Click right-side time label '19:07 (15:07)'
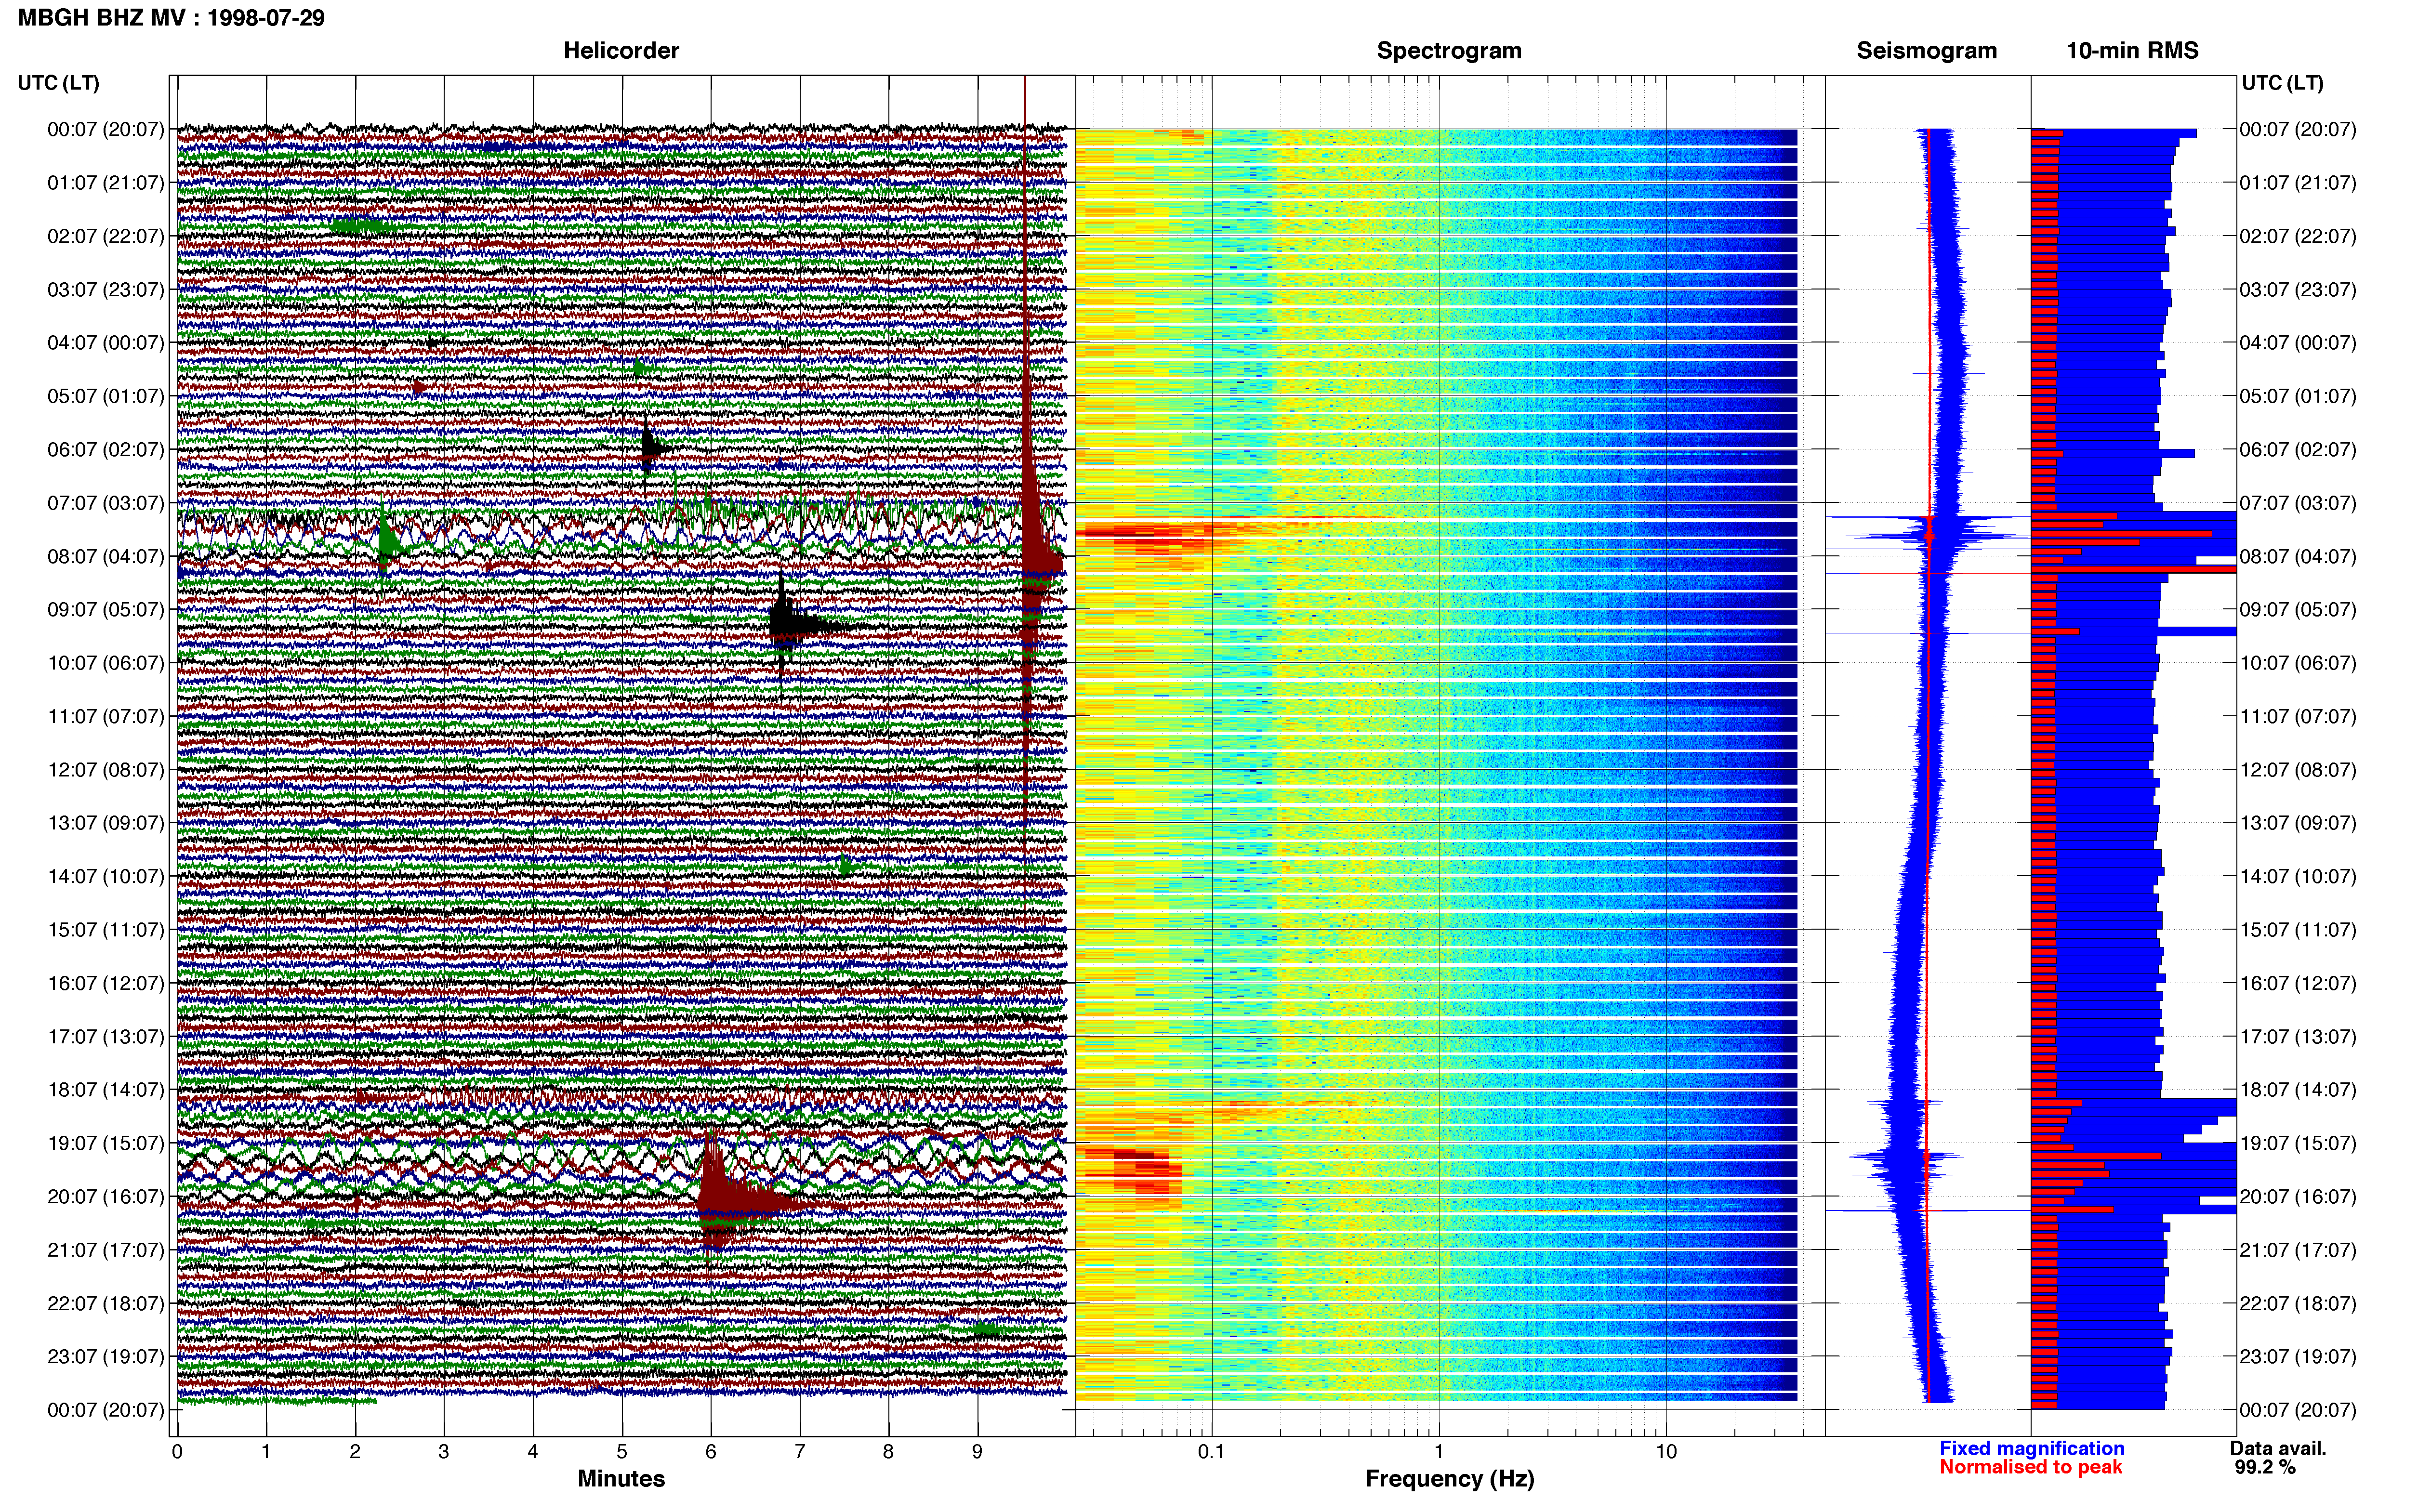 tap(2298, 1143)
